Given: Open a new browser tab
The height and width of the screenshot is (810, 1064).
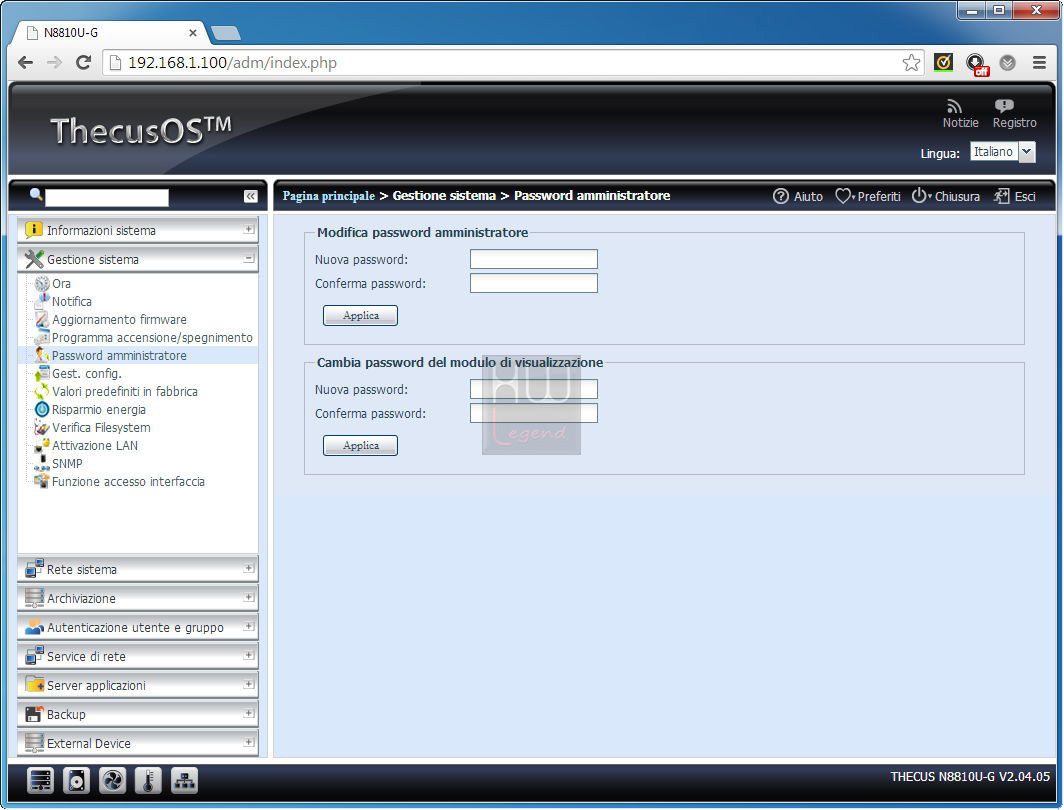Looking at the screenshot, I should click(226, 33).
